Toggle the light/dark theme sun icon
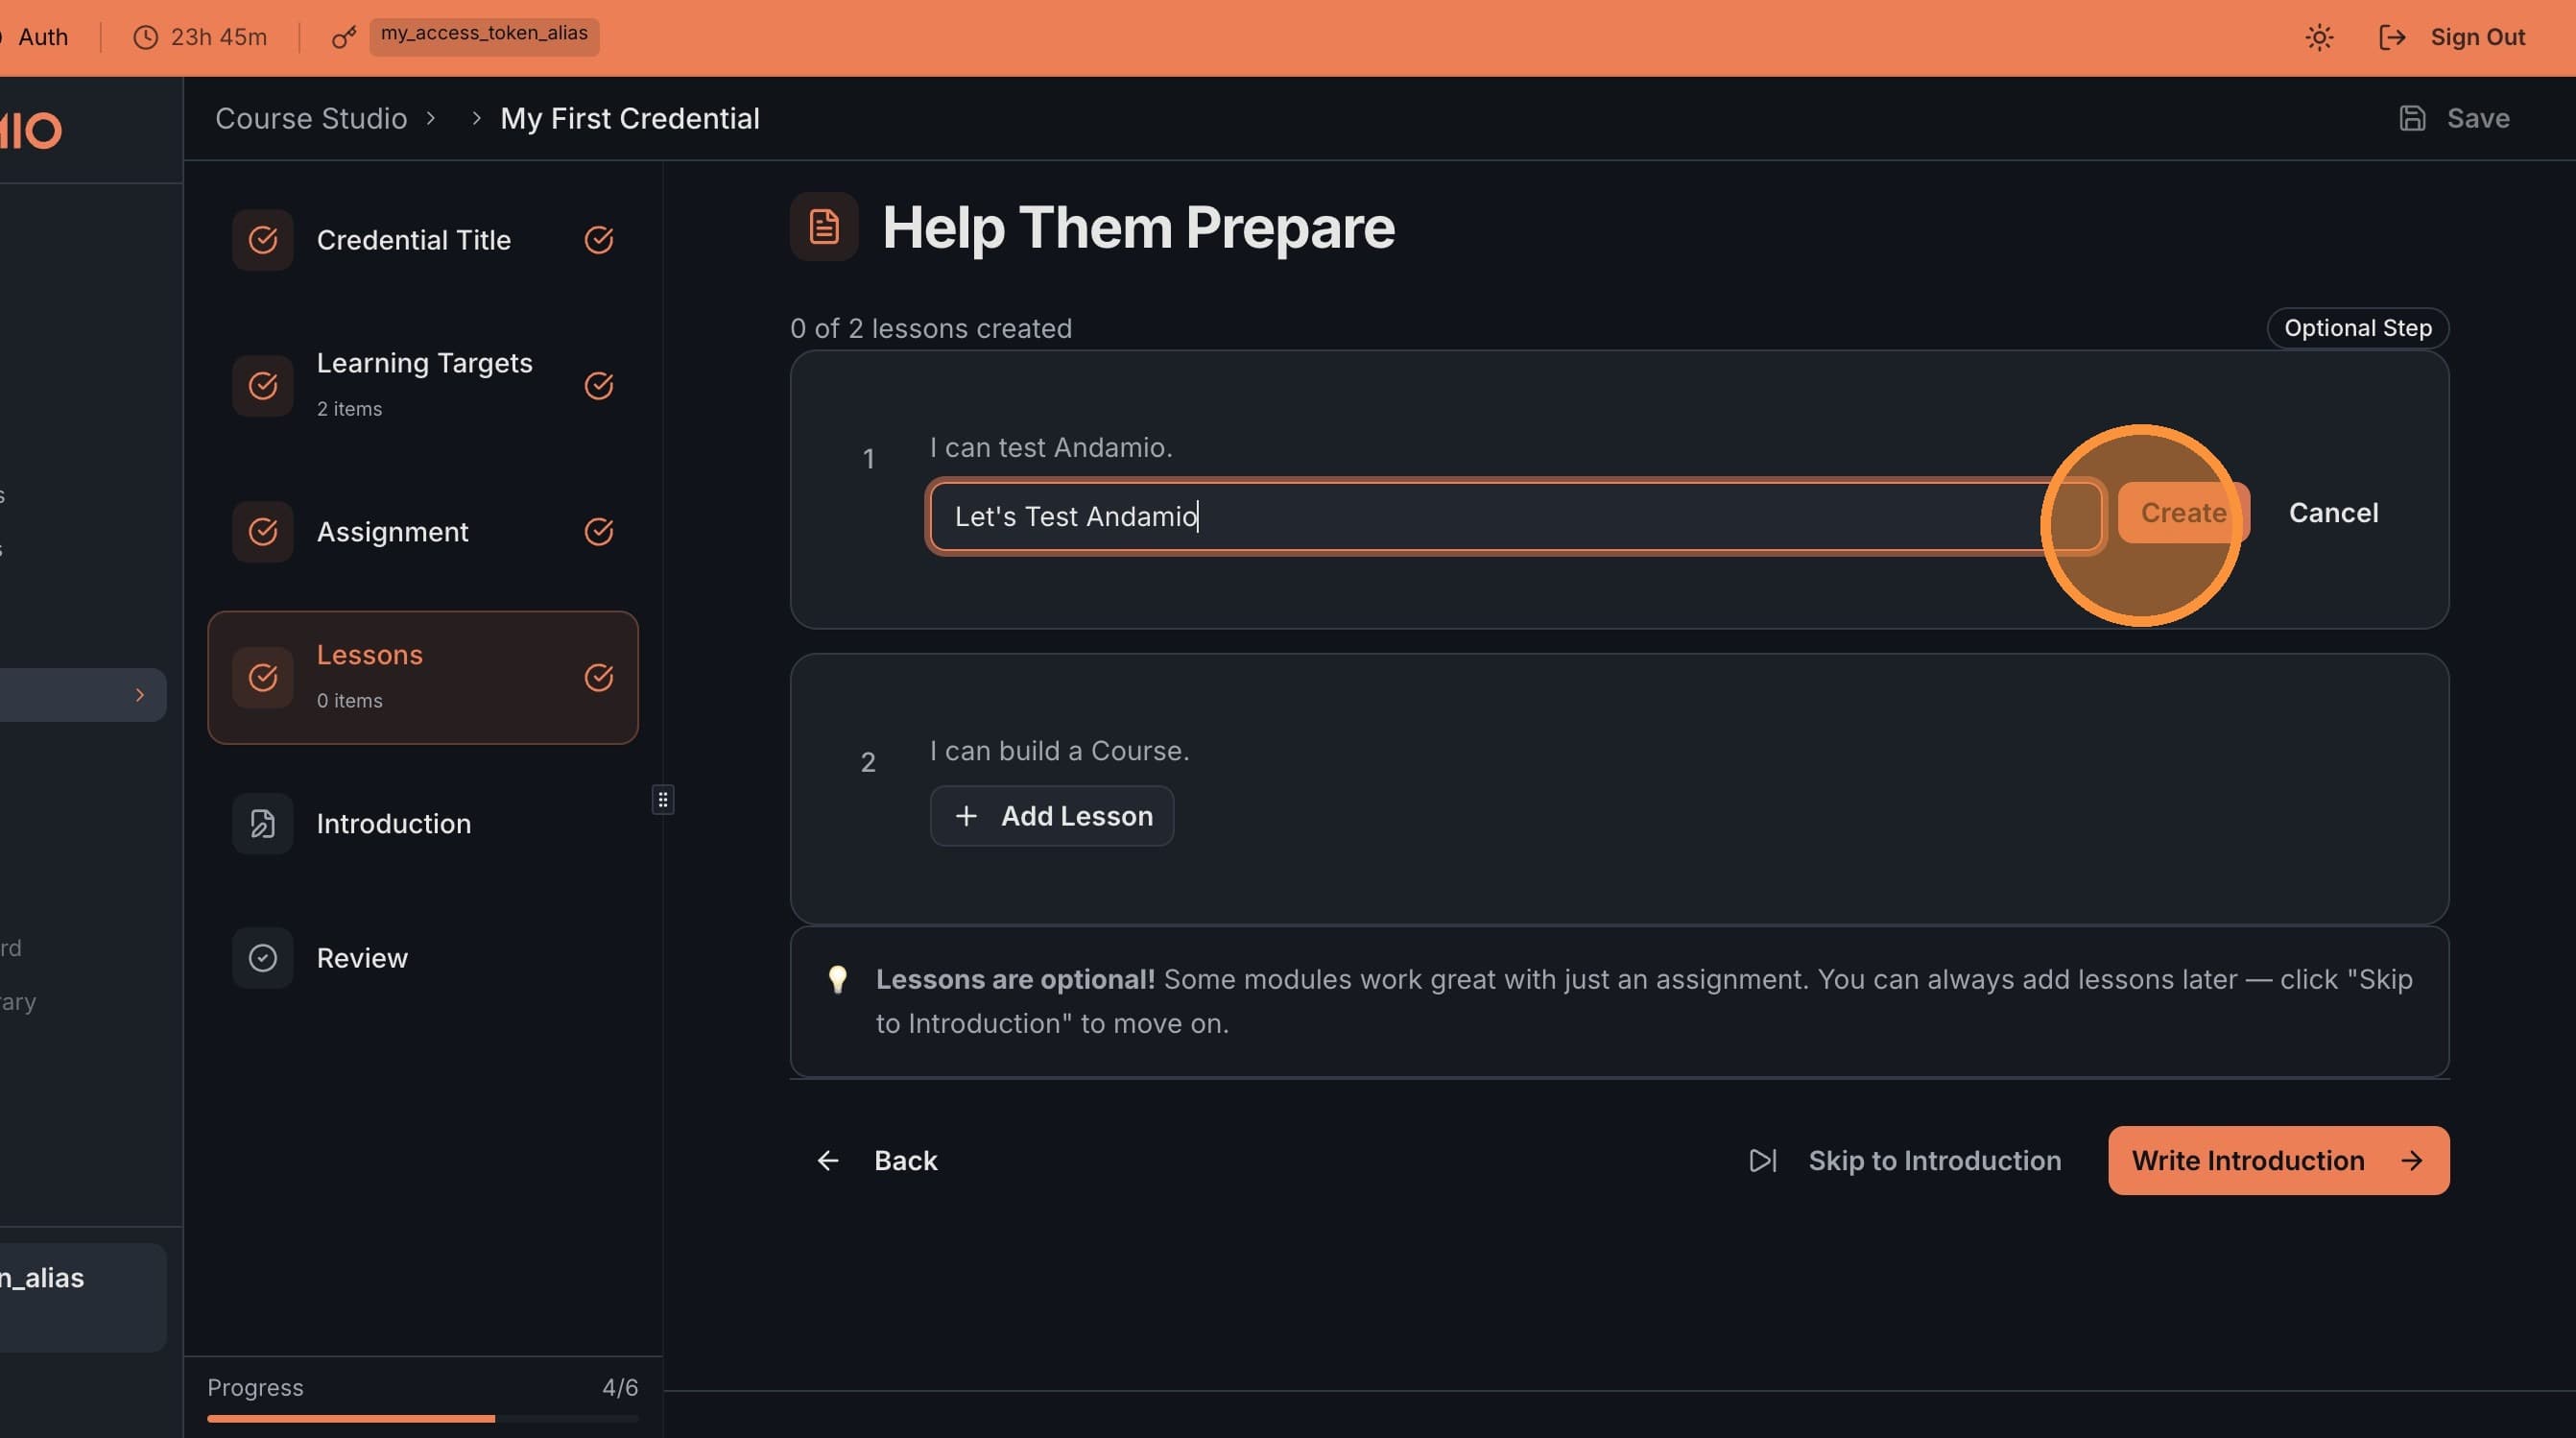The height and width of the screenshot is (1438, 2576). tap(2319, 38)
